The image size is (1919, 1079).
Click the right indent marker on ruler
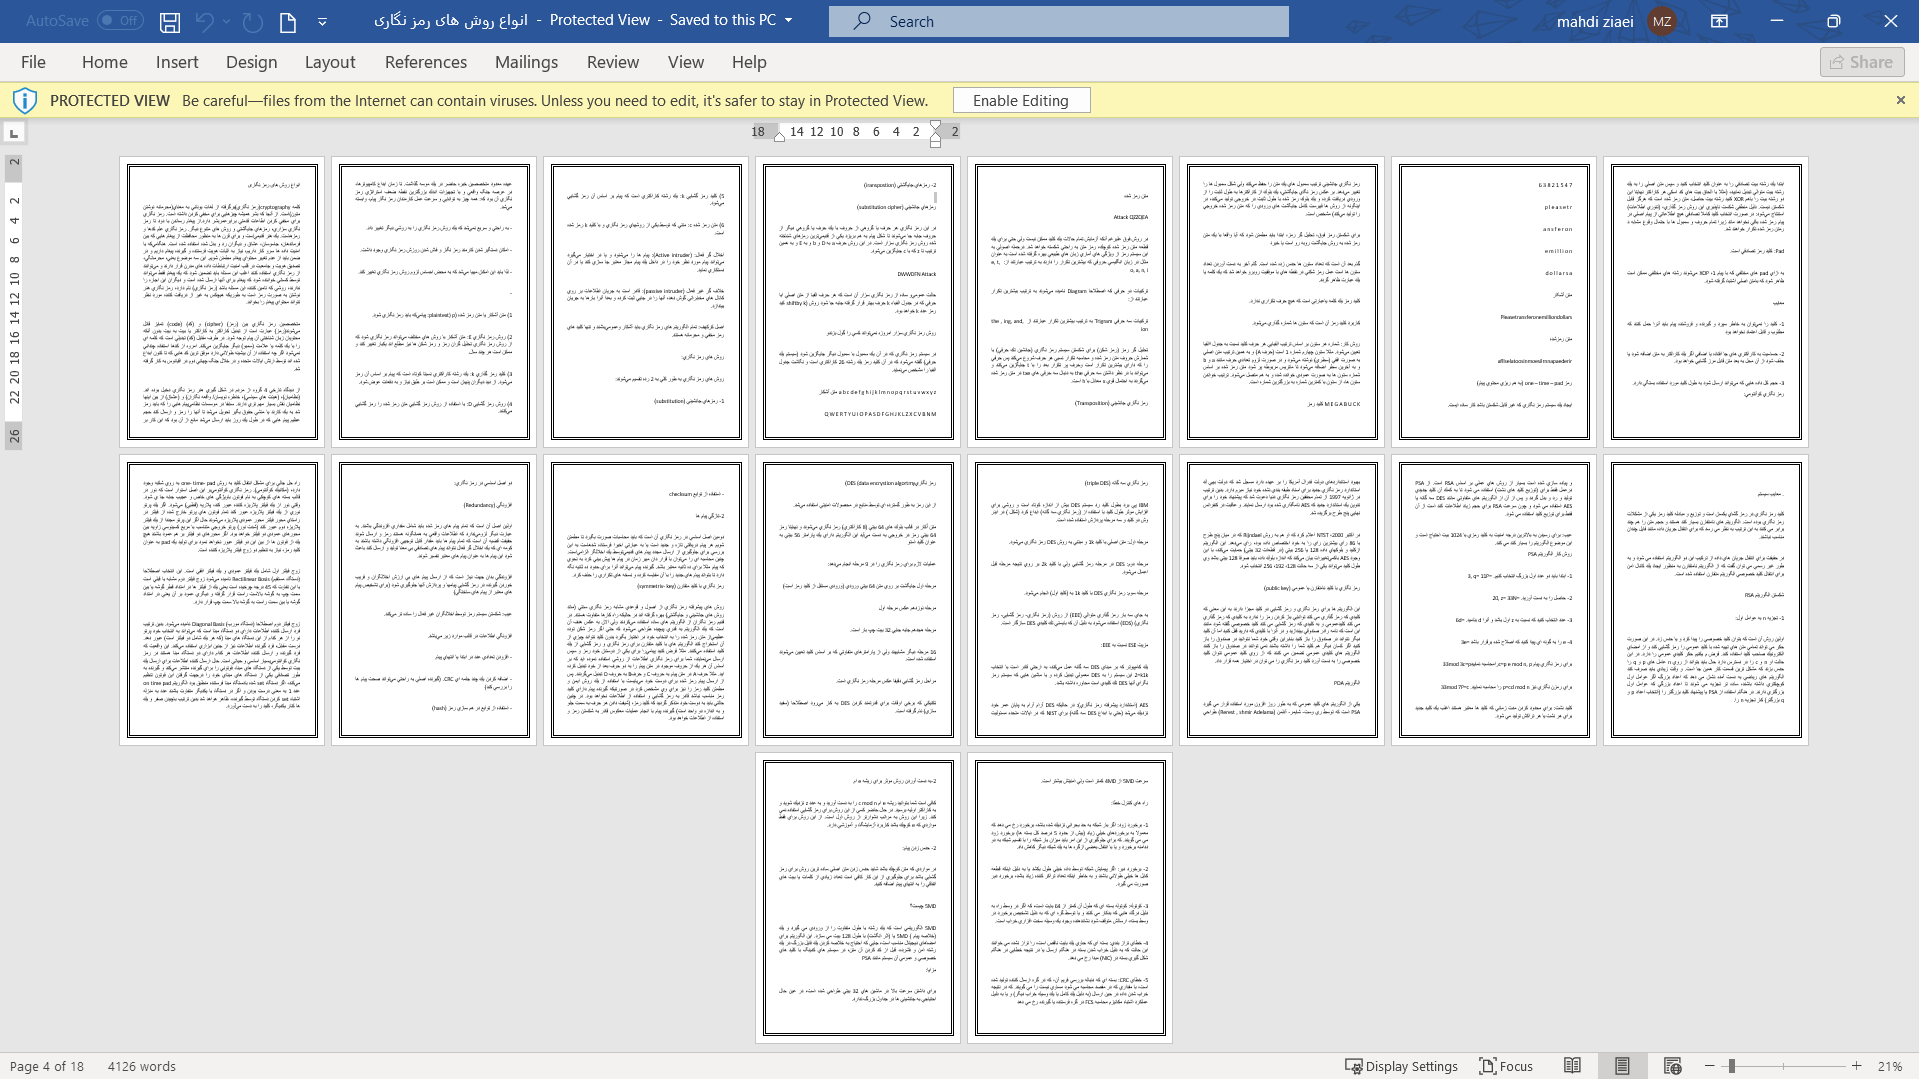(779, 137)
